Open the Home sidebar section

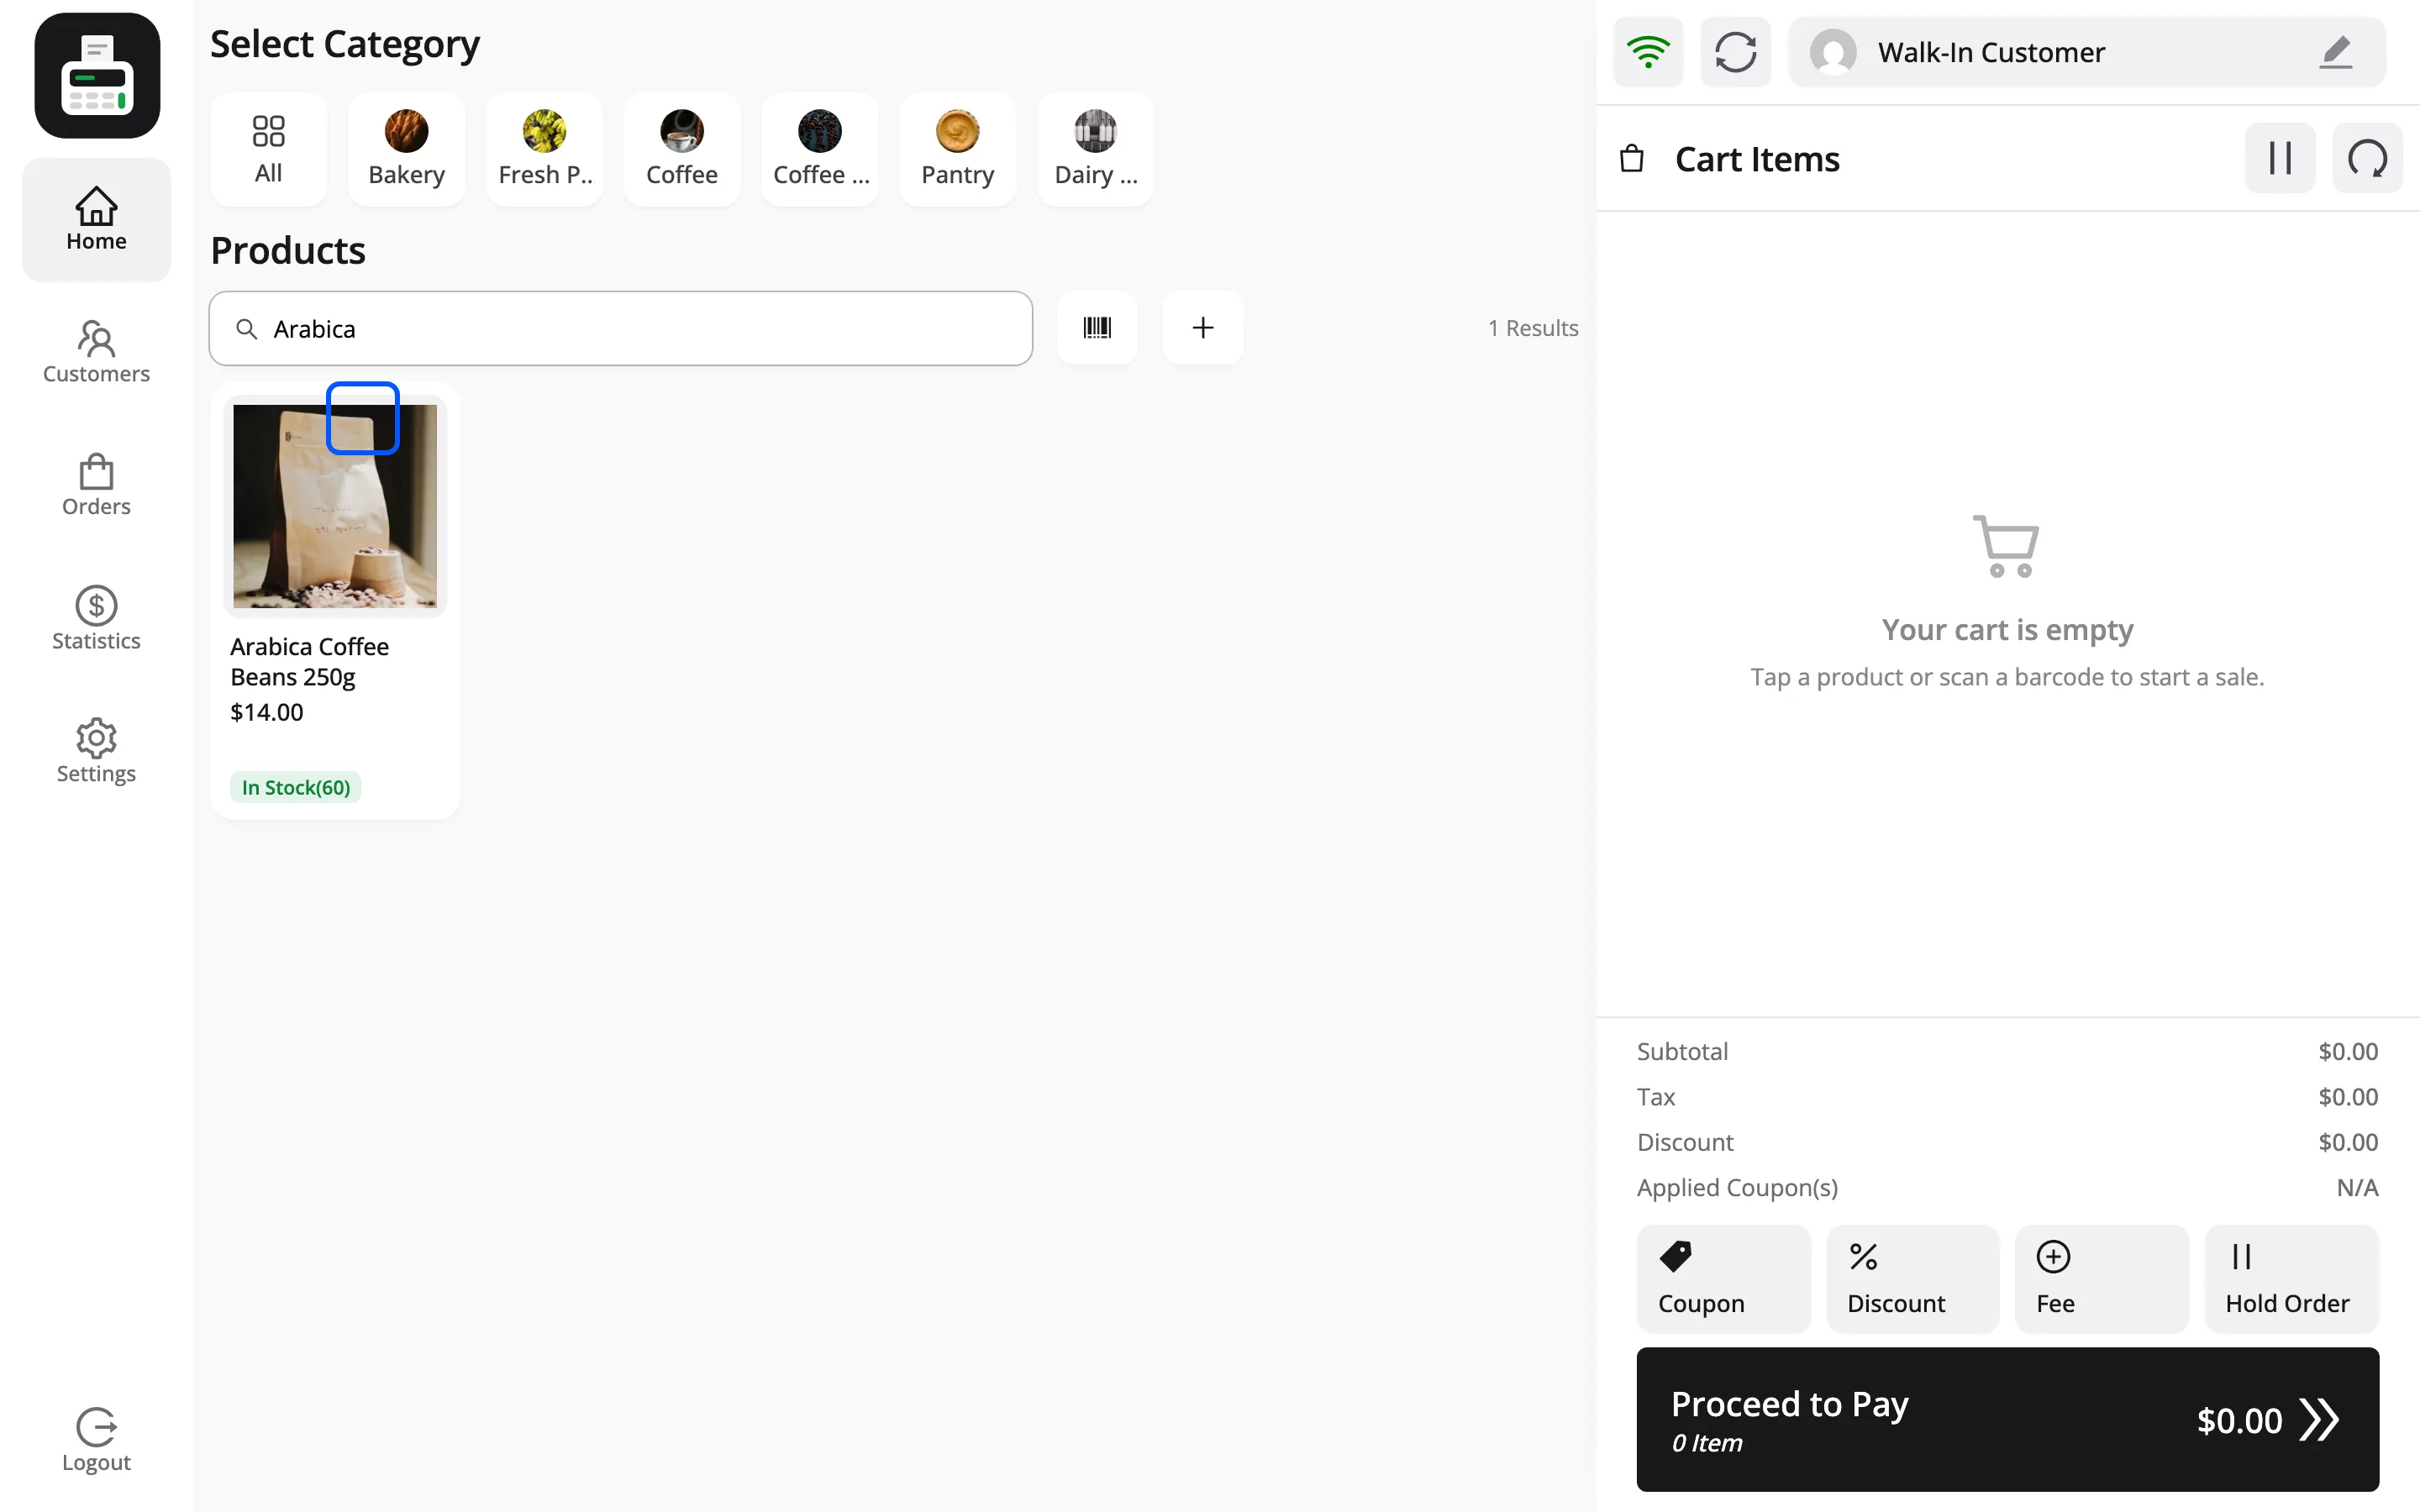pos(96,220)
